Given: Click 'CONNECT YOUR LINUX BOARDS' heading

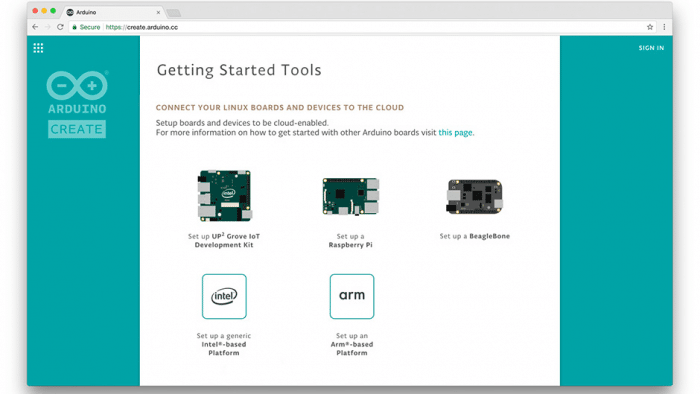Looking at the screenshot, I should (279, 108).
